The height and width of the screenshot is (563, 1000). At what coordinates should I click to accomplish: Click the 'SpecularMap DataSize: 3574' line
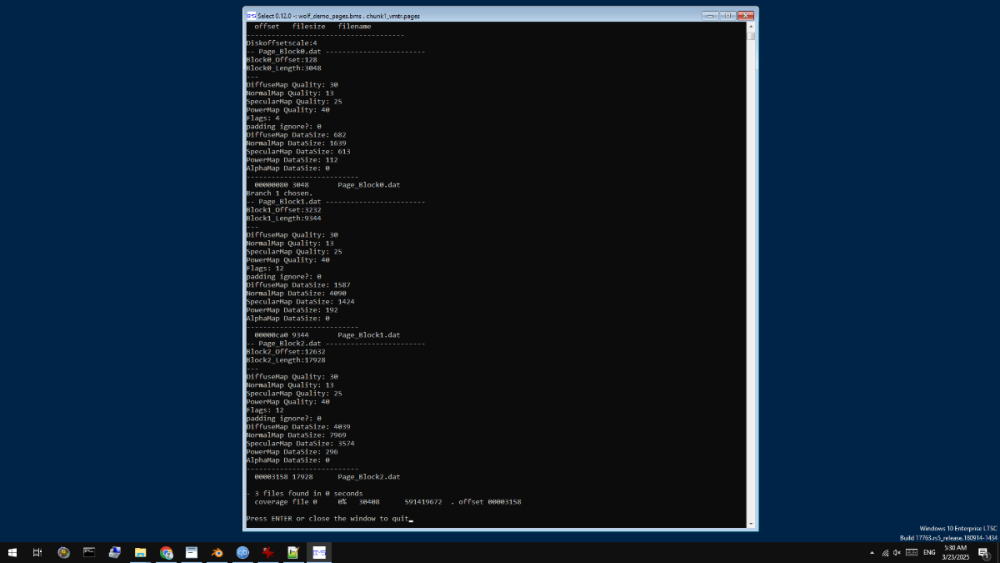(300, 443)
